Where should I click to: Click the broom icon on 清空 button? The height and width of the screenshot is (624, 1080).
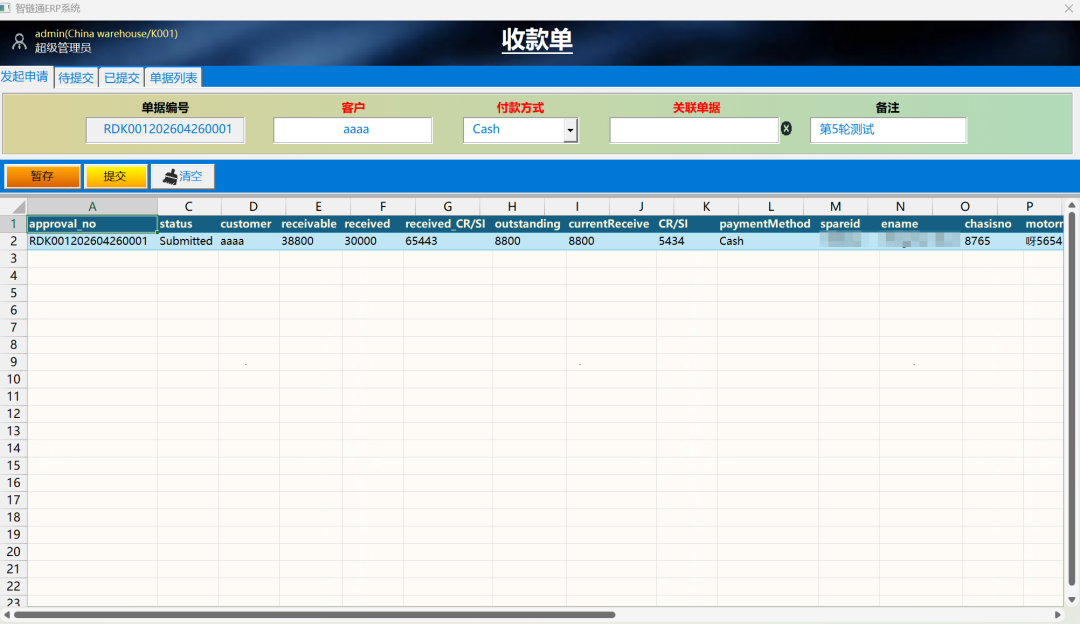coord(169,177)
